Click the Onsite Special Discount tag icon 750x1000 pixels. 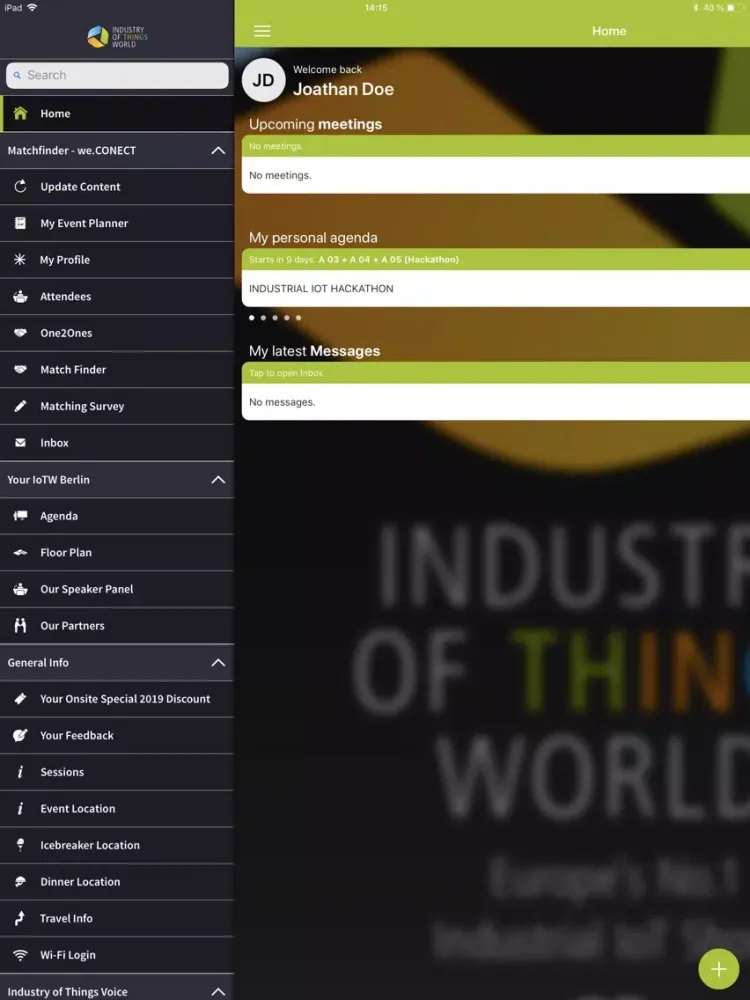click(x=20, y=698)
